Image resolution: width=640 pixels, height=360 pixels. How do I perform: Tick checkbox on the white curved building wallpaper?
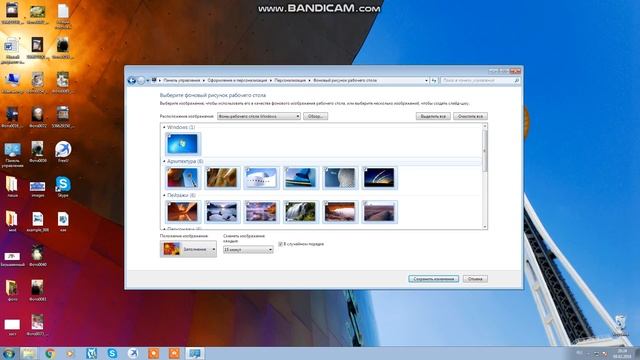[247, 170]
